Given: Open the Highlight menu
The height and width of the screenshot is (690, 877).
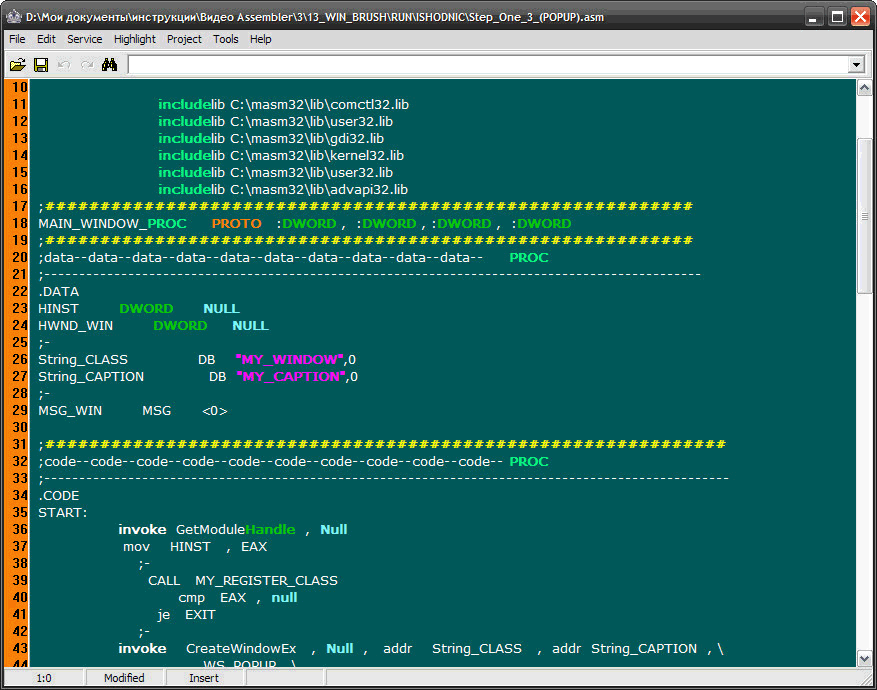Looking at the screenshot, I should click(134, 39).
